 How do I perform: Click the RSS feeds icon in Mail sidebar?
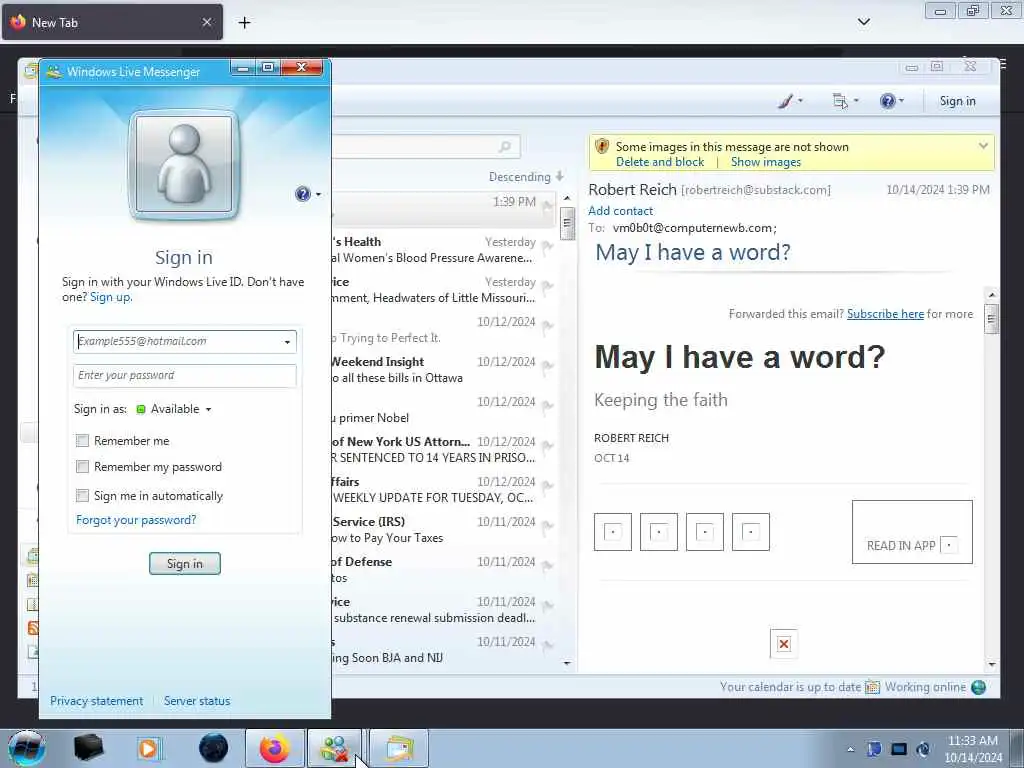click(33, 628)
